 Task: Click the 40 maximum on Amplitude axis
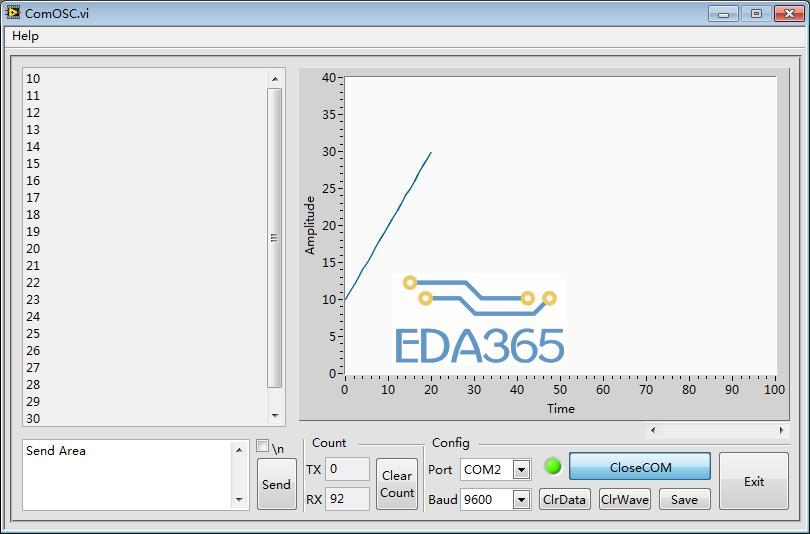coord(329,78)
